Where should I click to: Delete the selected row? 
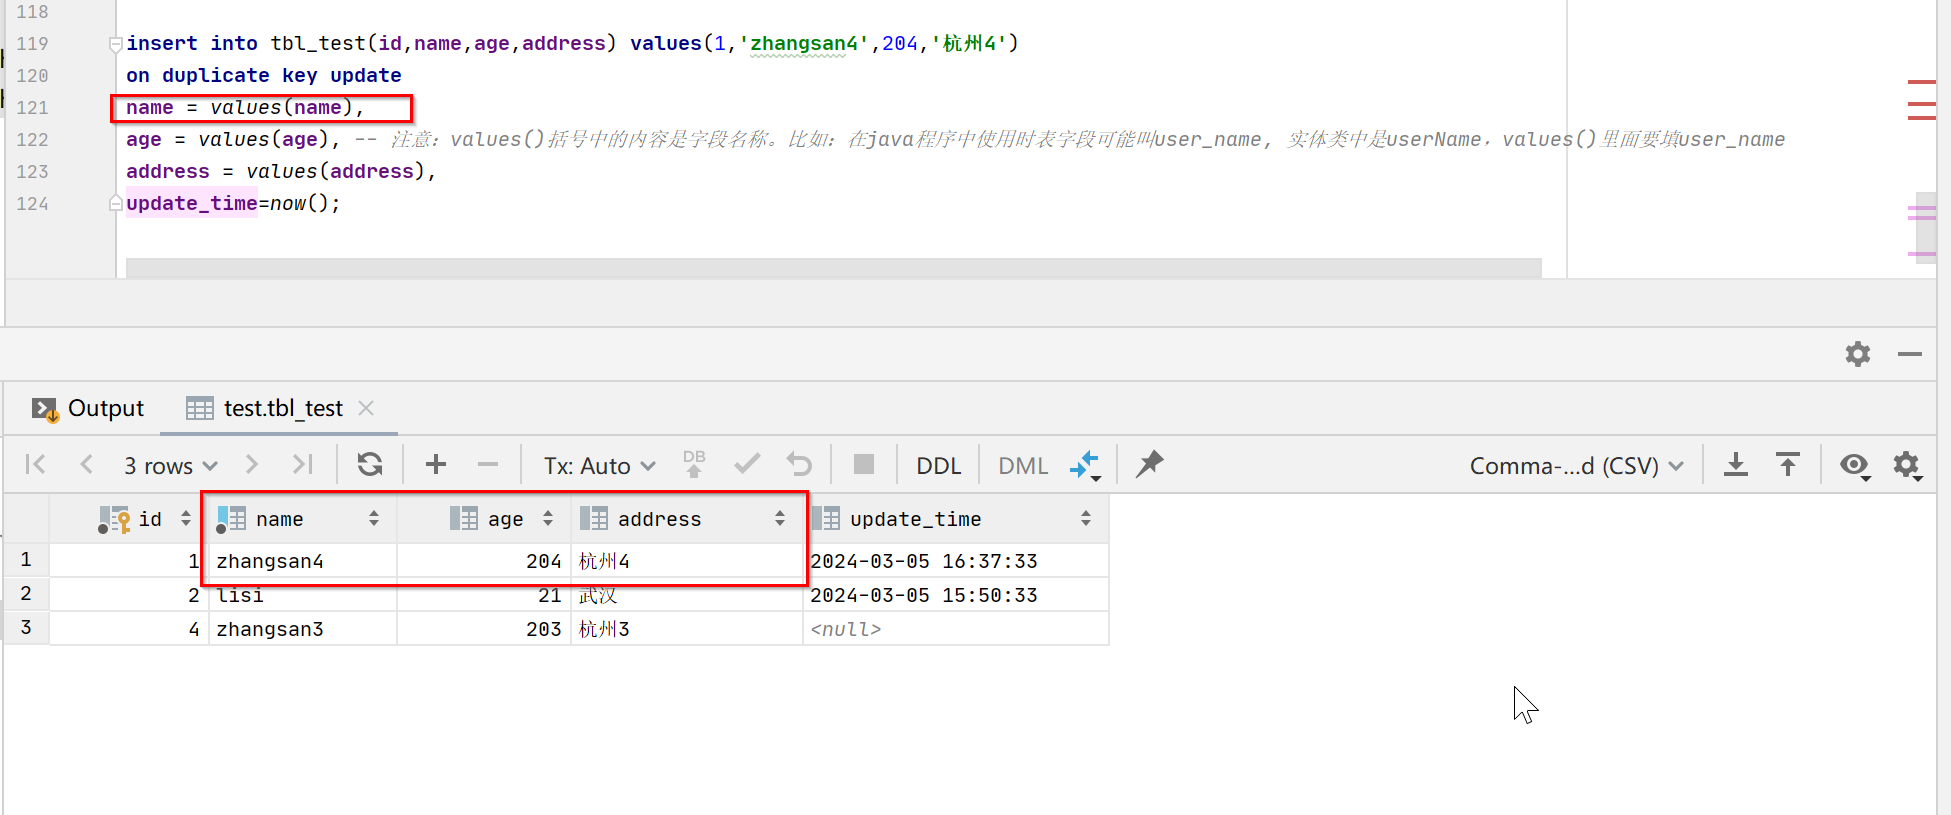coord(488,465)
